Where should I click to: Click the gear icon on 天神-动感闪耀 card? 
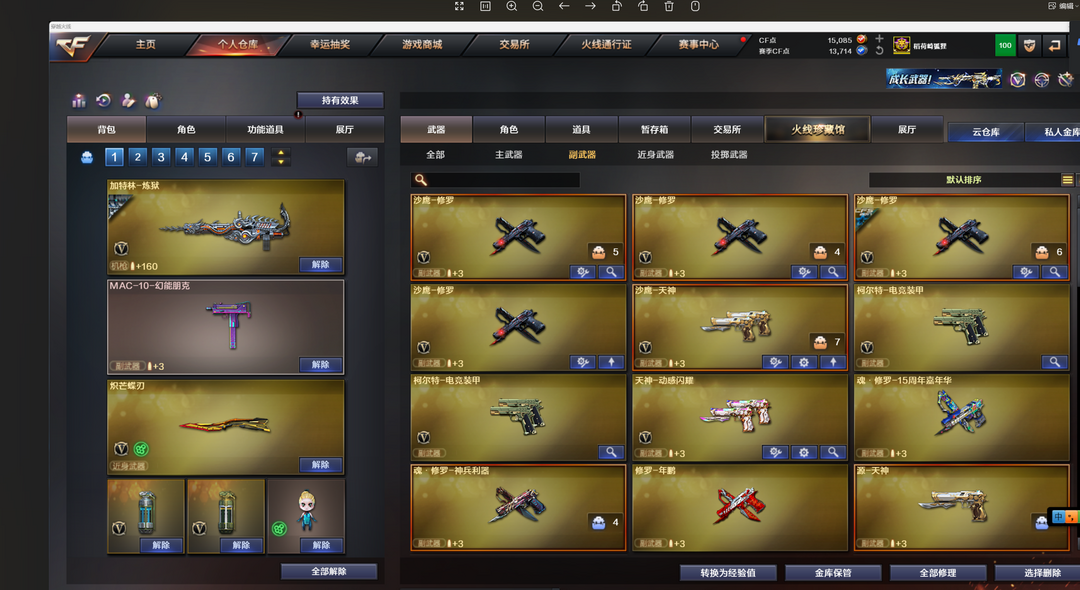click(804, 452)
